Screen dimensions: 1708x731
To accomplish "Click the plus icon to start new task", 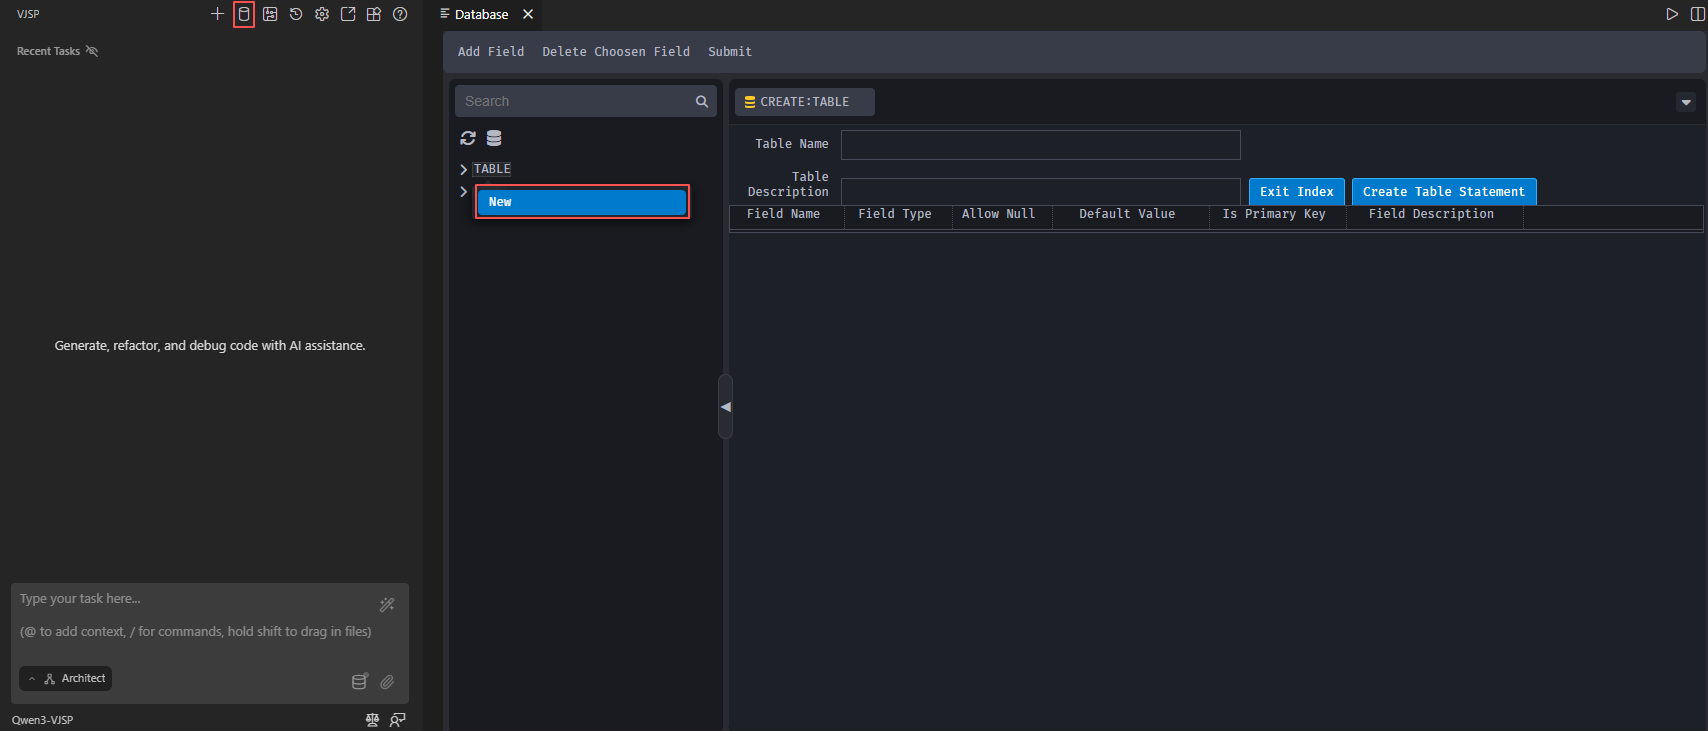I will tap(217, 14).
